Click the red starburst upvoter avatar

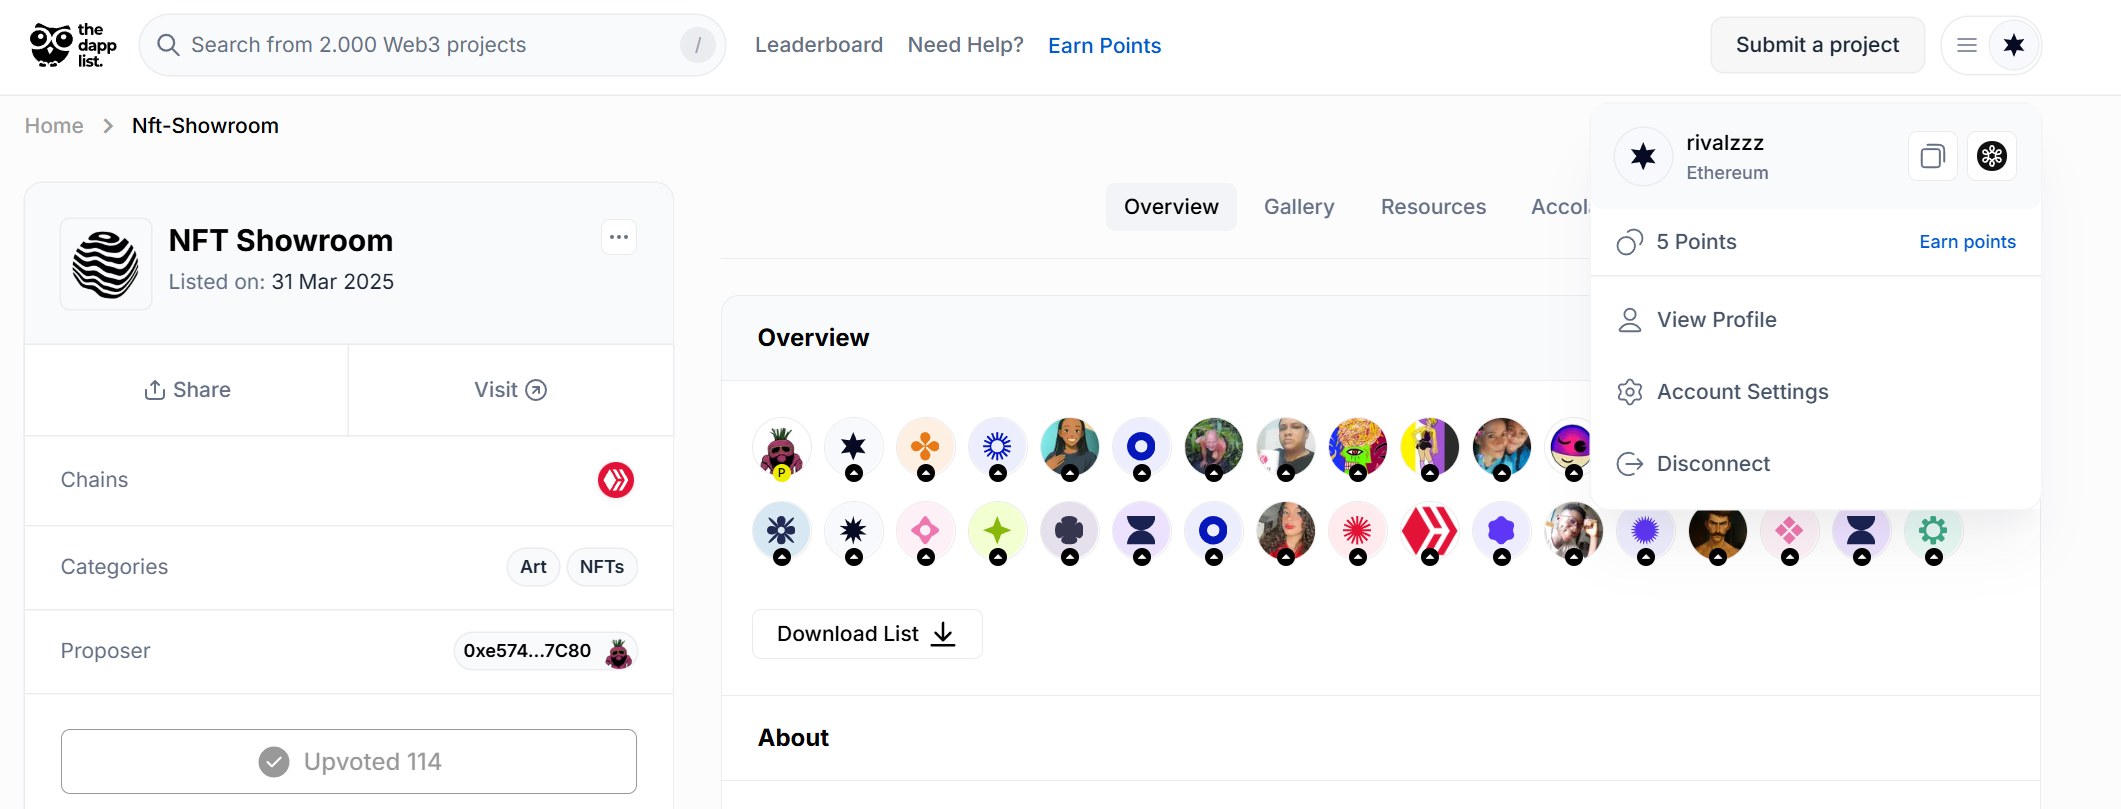tap(1358, 531)
